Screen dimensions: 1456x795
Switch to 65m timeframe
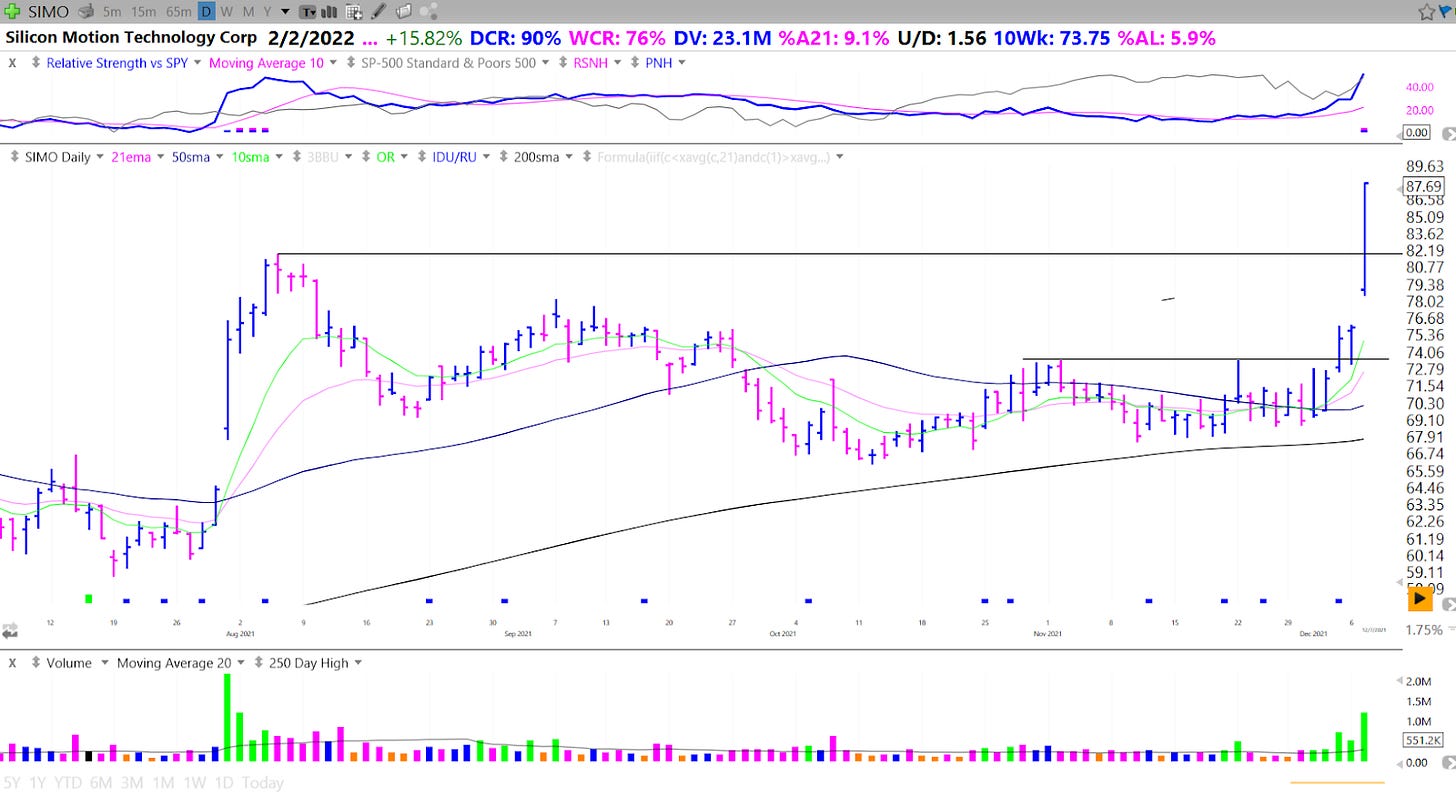click(x=179, y=12)
